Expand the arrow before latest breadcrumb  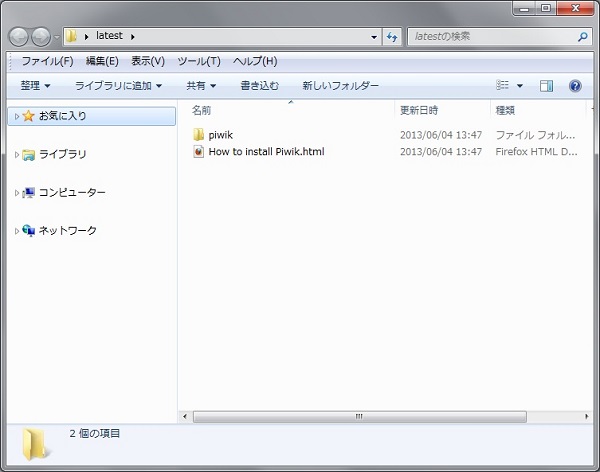coord(86,37)
